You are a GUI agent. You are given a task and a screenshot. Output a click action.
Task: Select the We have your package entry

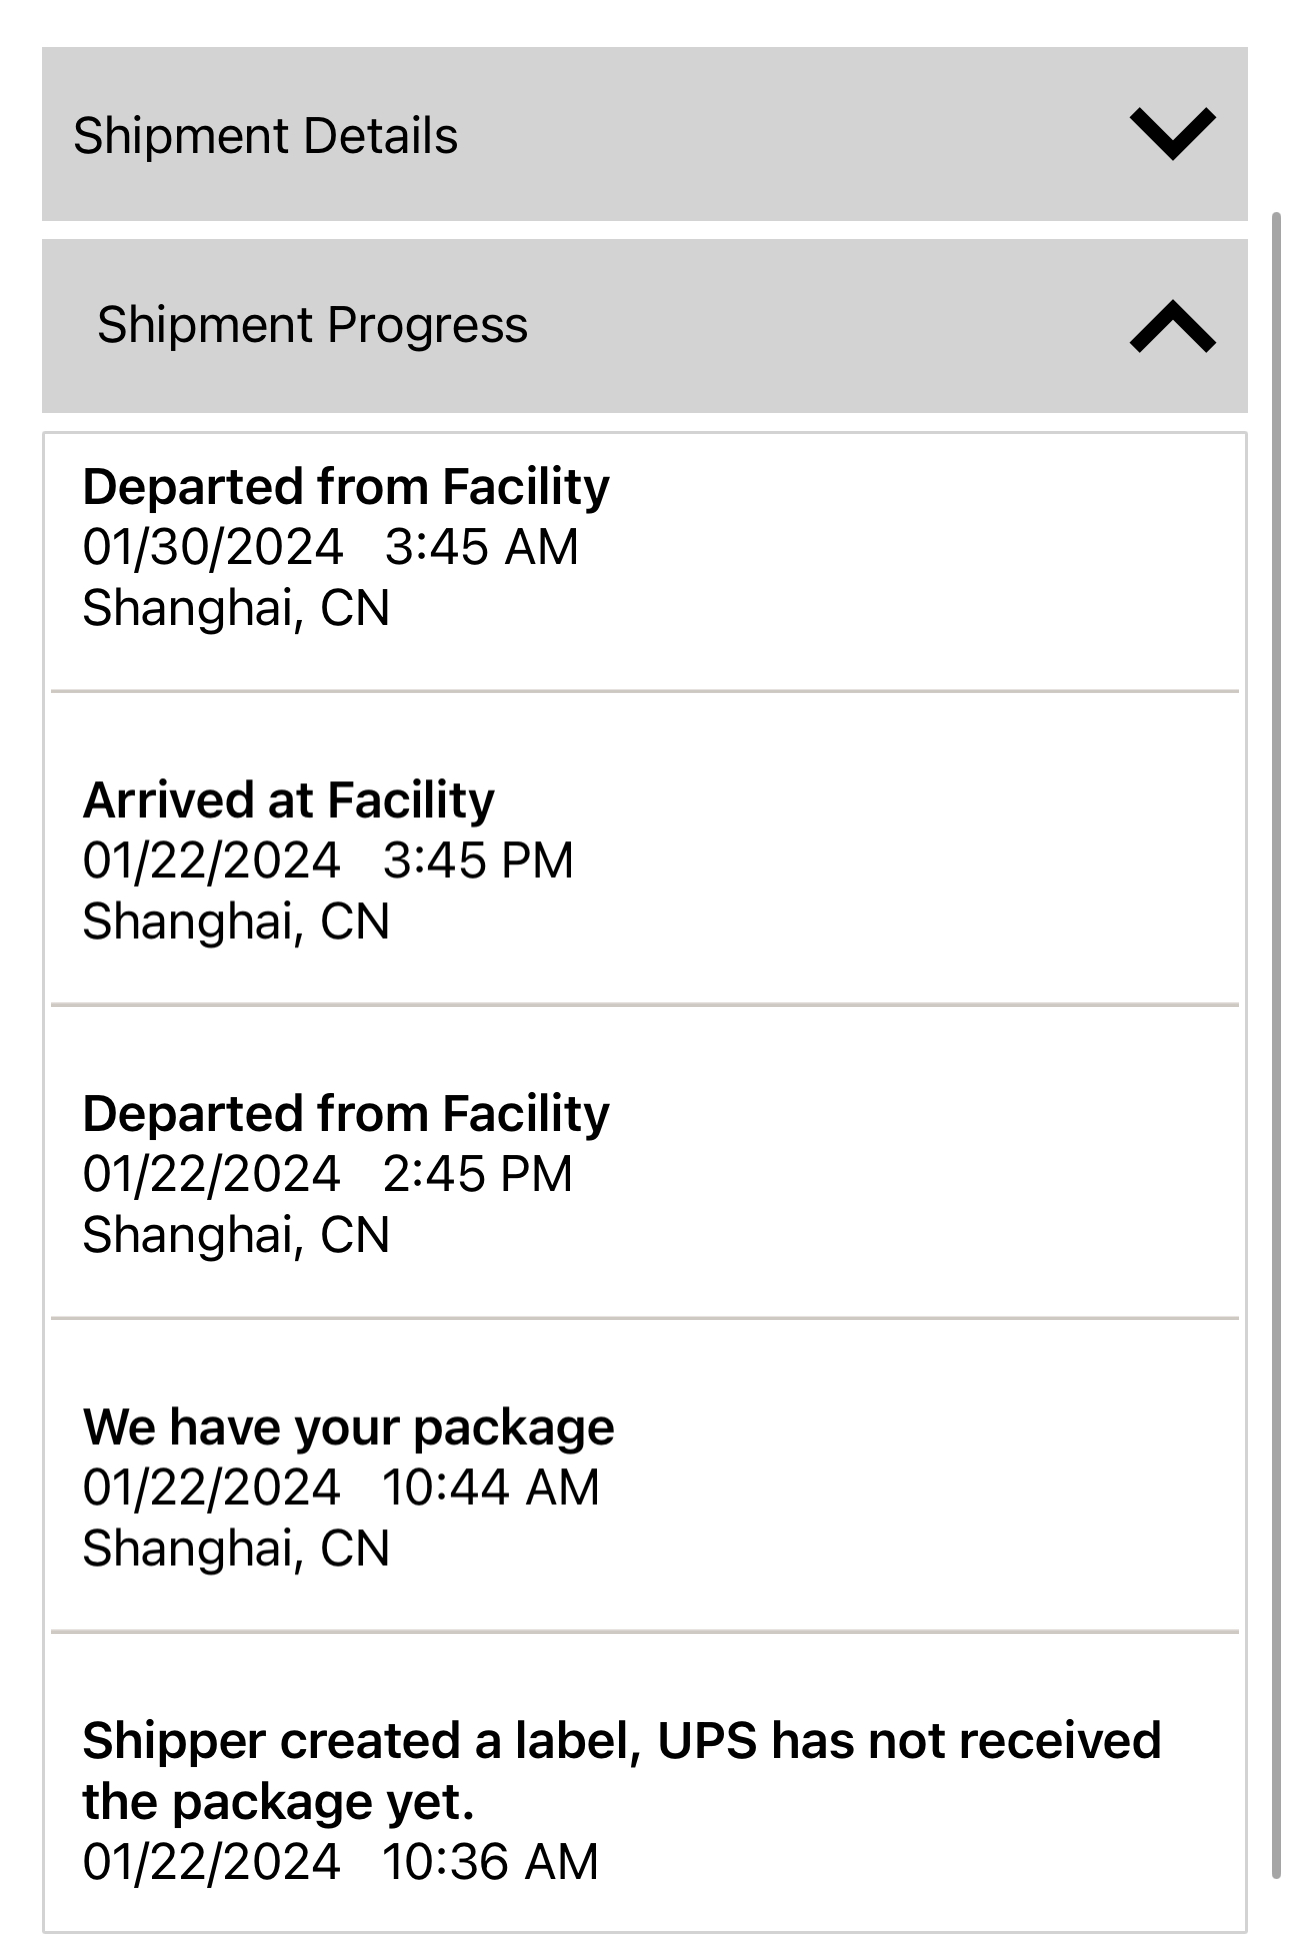(x=348, y=1427)
